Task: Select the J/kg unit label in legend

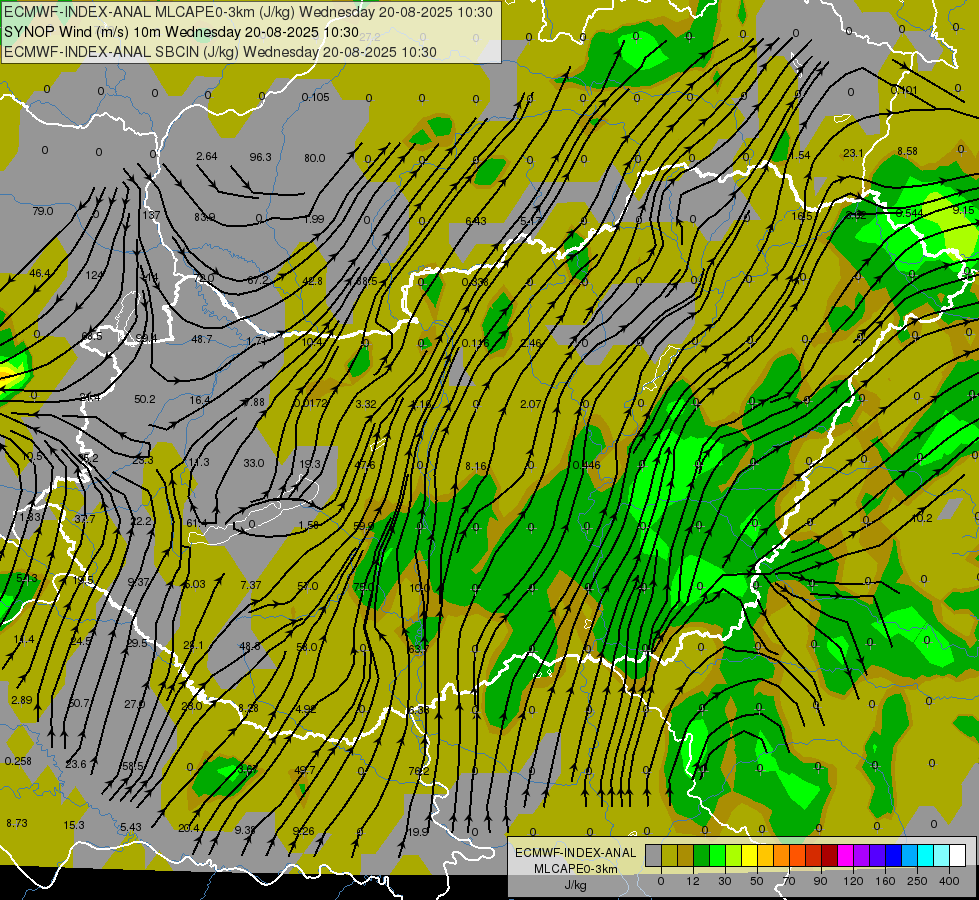Action: click(x=576, y=885)
